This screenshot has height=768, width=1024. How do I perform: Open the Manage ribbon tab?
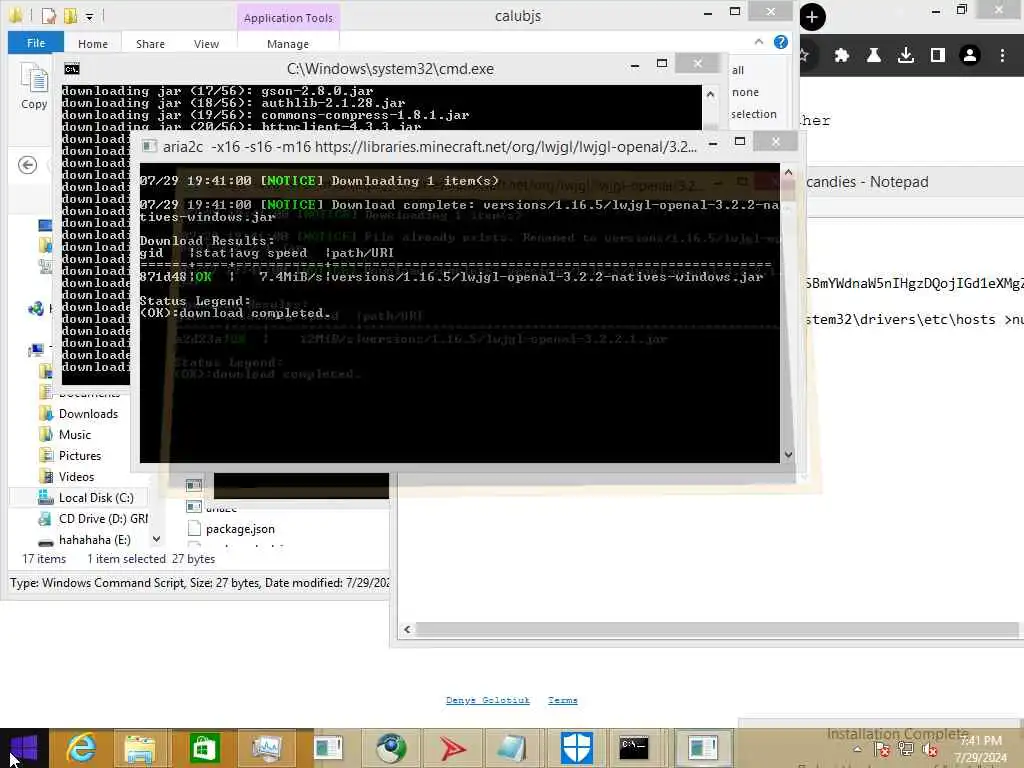pyautogui.click(x=288, y=44)
